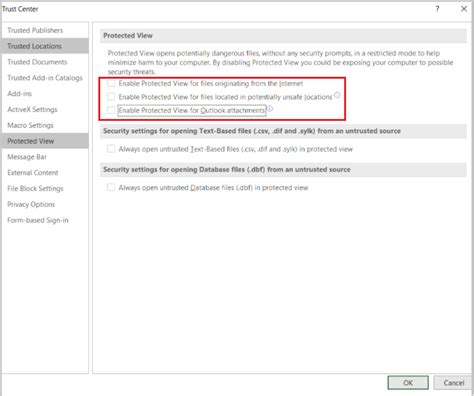
Task: Cancel the Trust Center changes
Action: [454, 383]
